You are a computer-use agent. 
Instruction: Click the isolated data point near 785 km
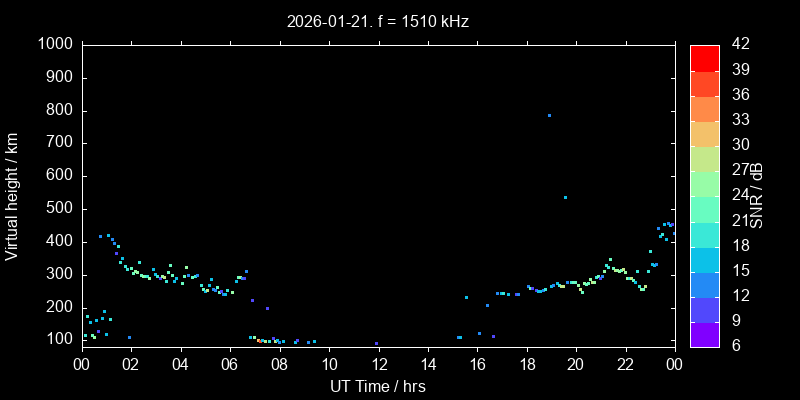coord(549,115)
